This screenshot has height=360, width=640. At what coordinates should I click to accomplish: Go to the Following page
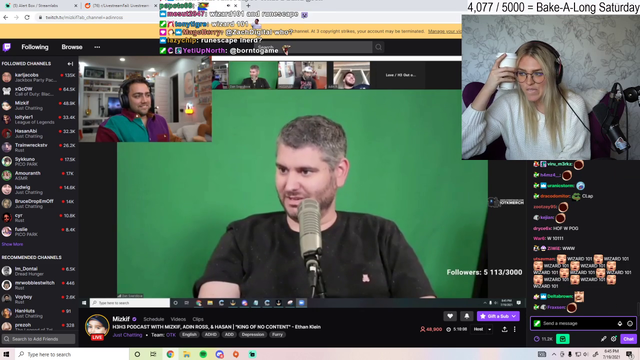point(35,47)
